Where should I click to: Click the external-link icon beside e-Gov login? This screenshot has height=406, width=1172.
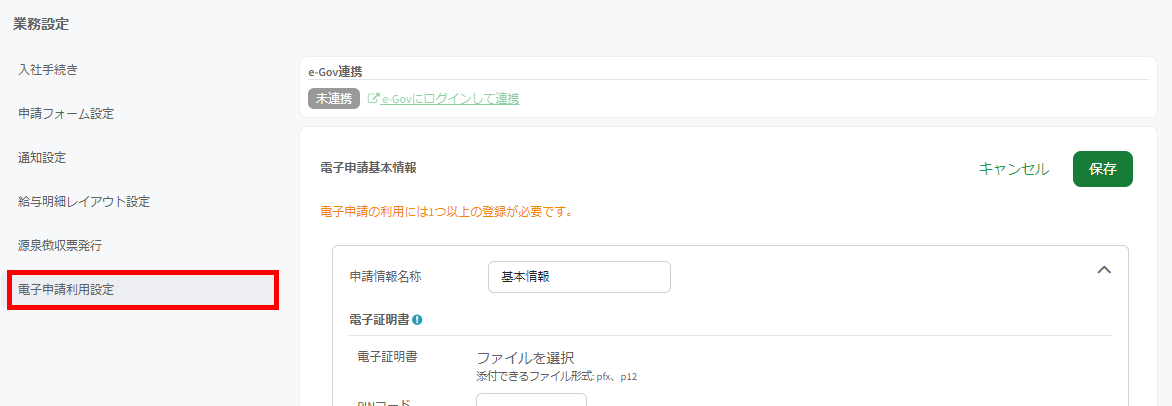[374, 99]
